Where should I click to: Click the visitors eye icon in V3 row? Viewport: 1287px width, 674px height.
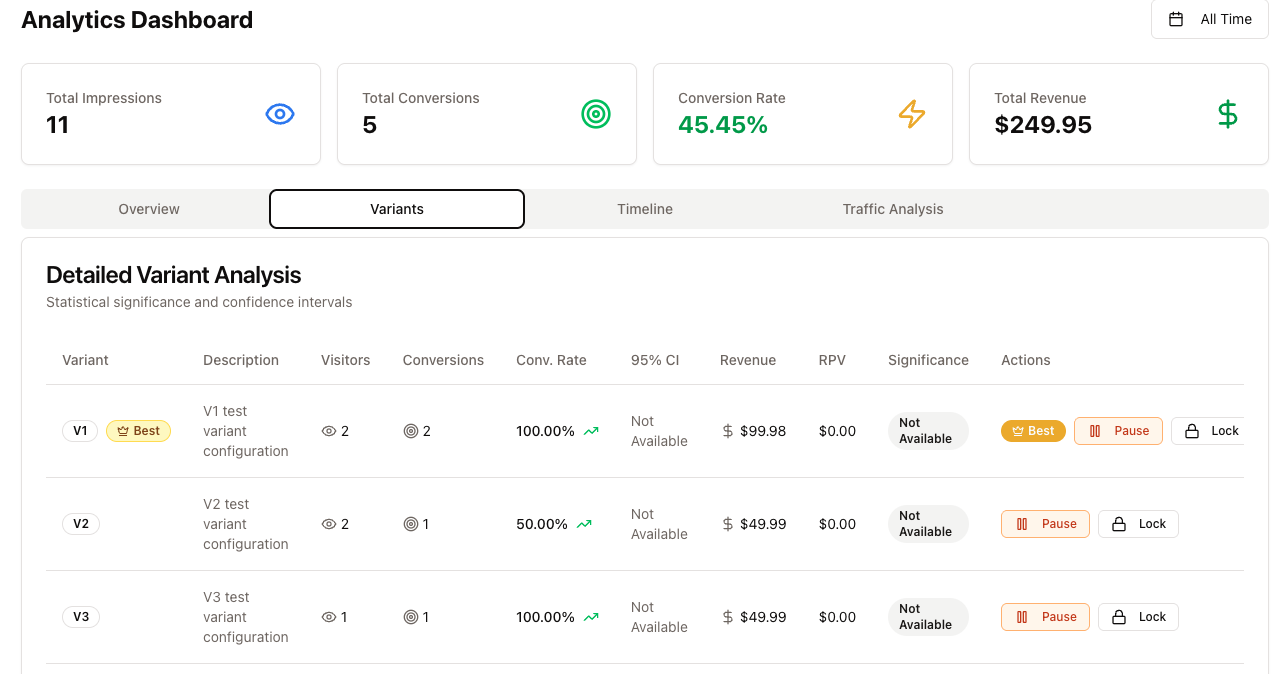328,617
